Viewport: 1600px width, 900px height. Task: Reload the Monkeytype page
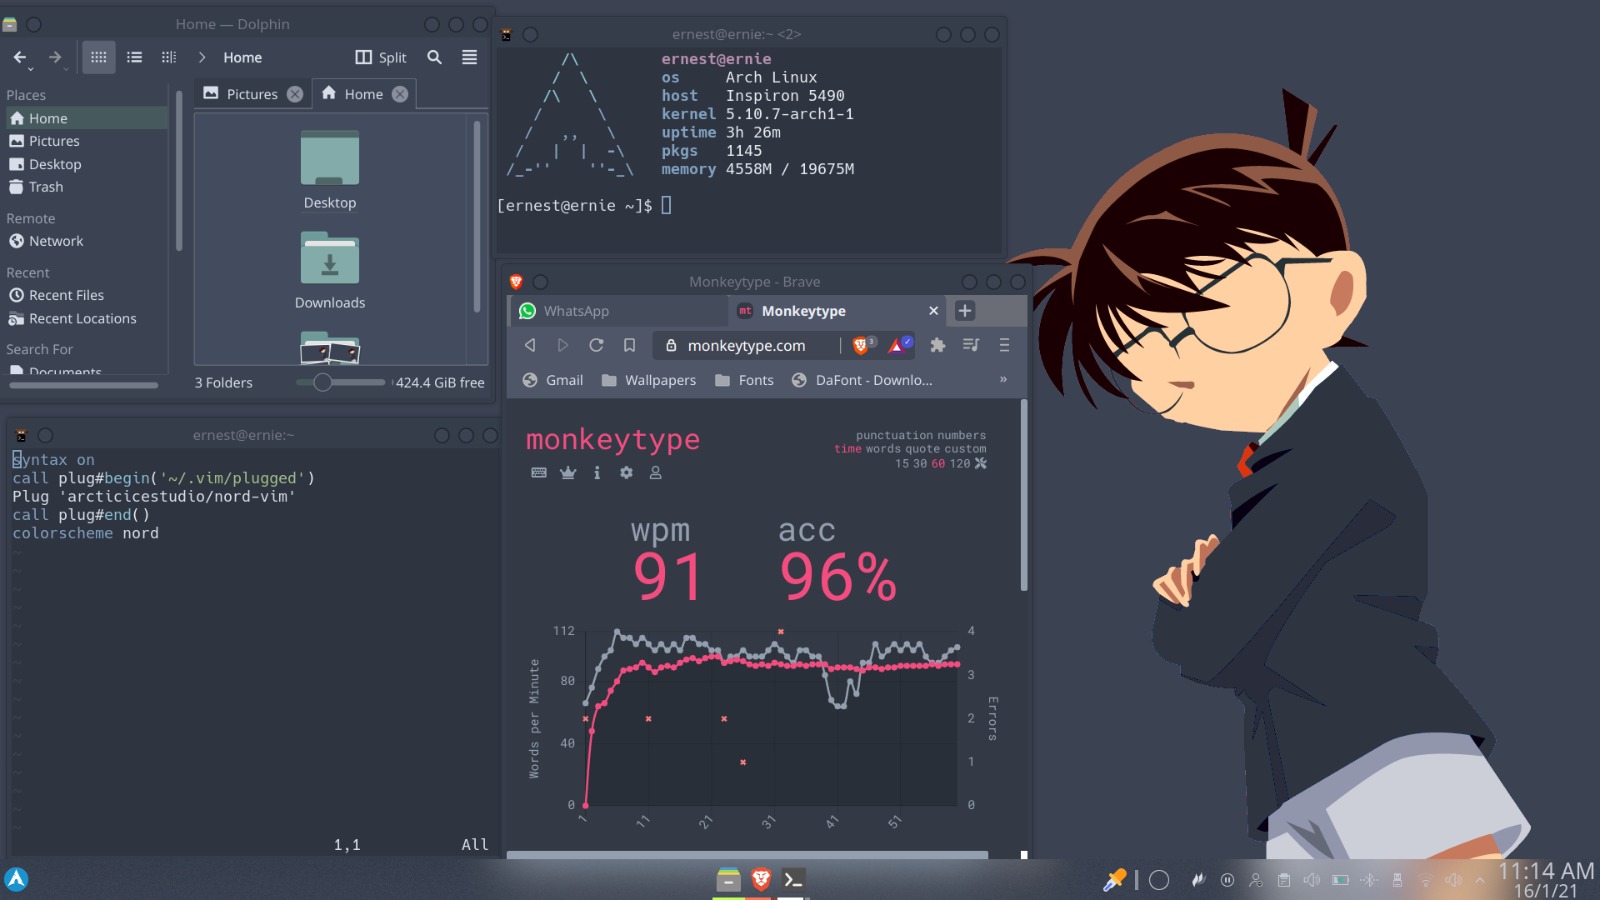click(x=596, y=345)
